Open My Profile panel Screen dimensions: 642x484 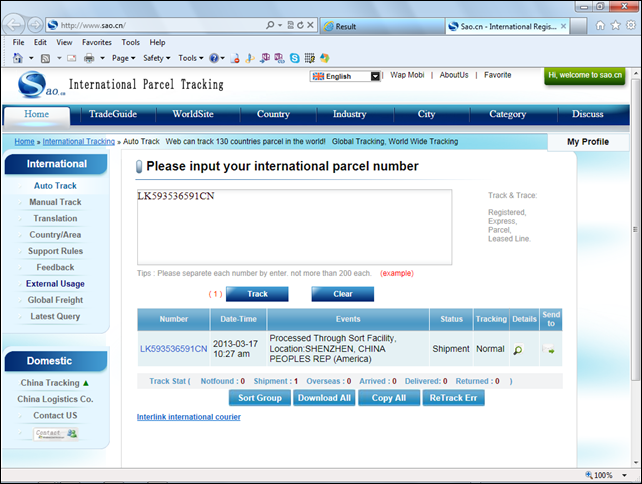(x=588, y=142)
